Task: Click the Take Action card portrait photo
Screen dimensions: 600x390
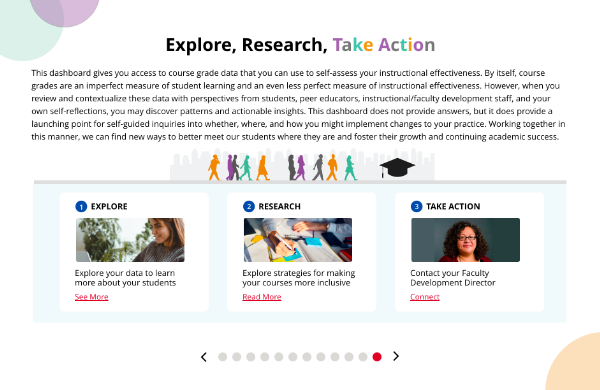Action: pyautogui.click(x=465, y=240)
